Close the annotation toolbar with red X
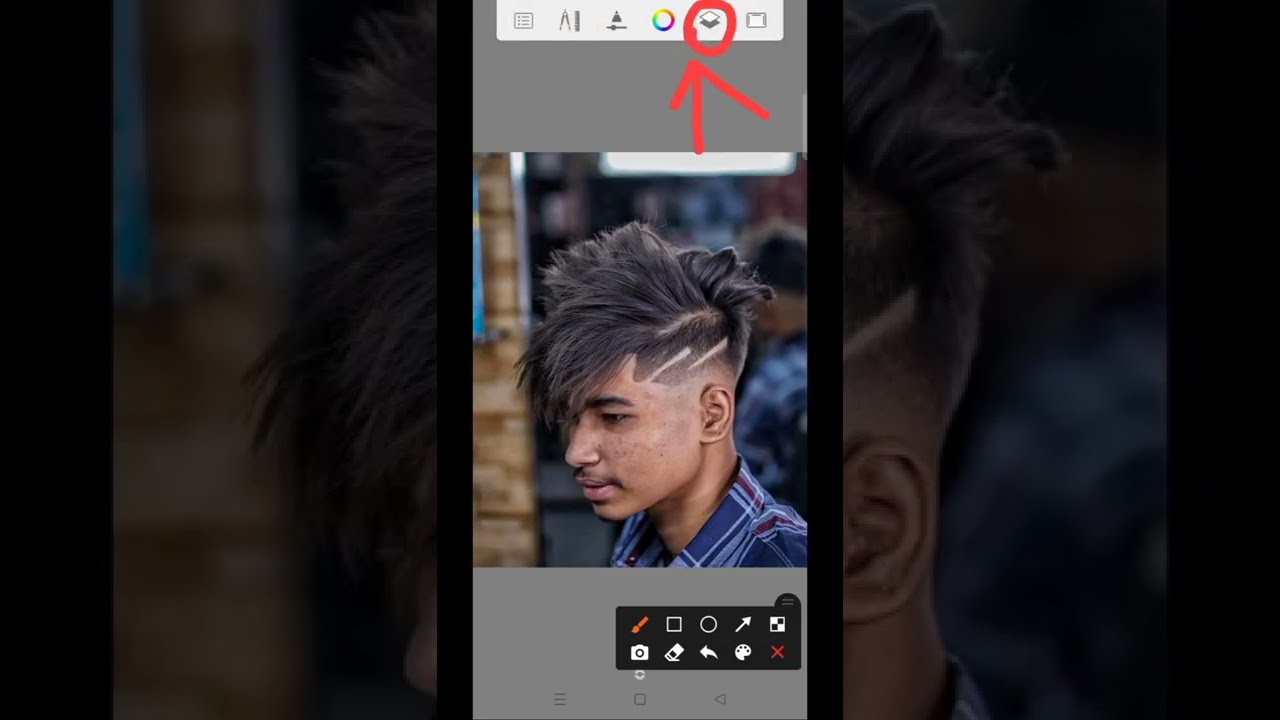 [777, 653]
